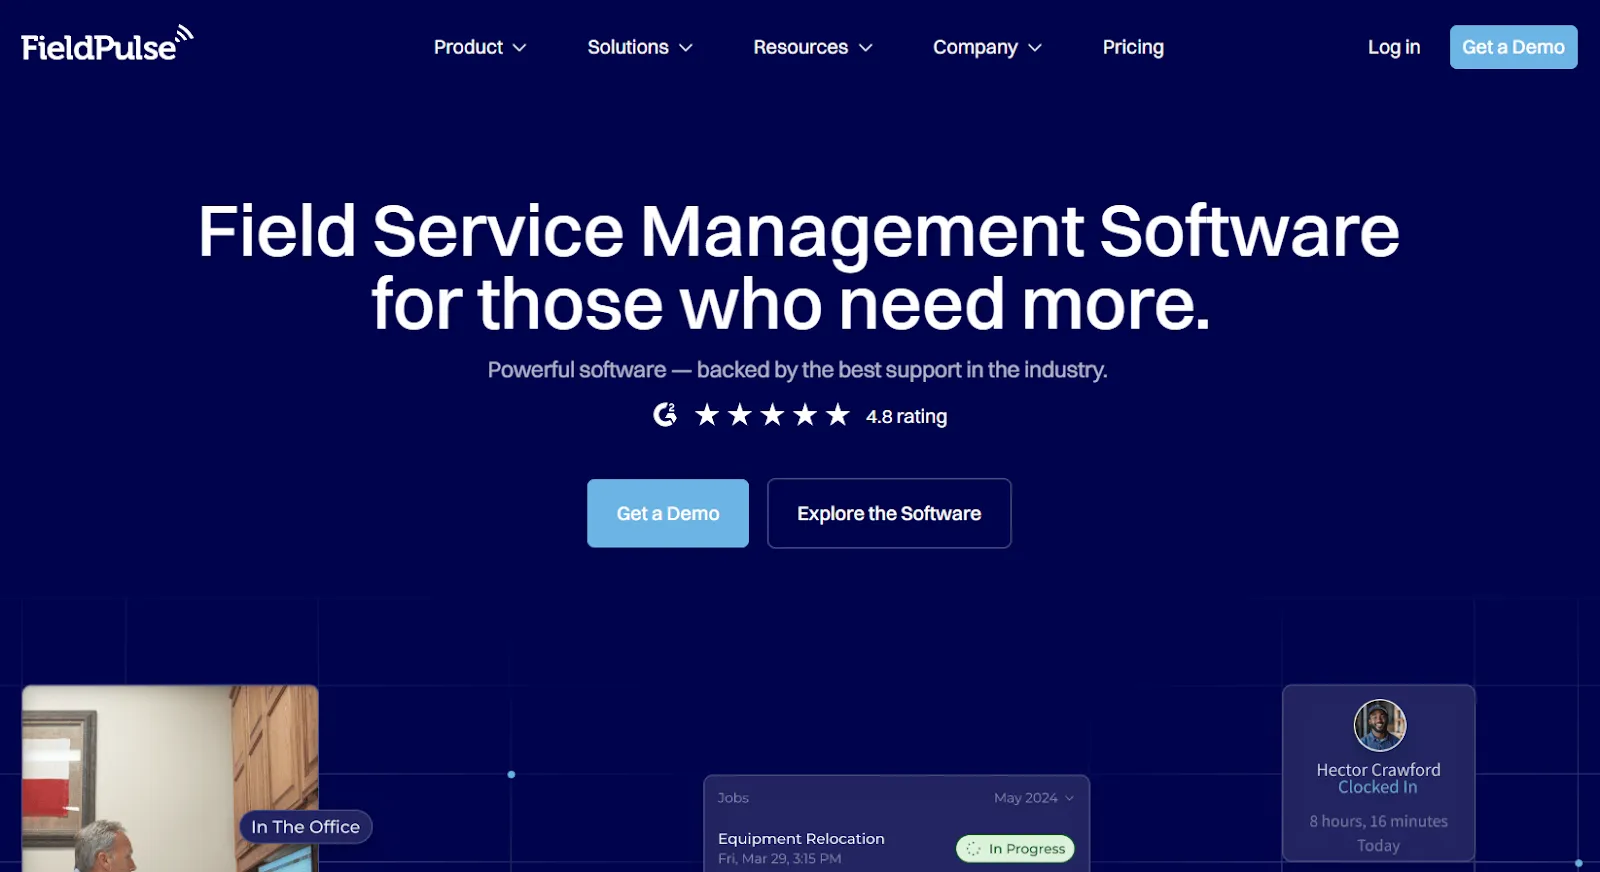Click the In Progress status badge
Image resolution: width=1600 pixels, height=872 pixels.
pos(1015,849)
